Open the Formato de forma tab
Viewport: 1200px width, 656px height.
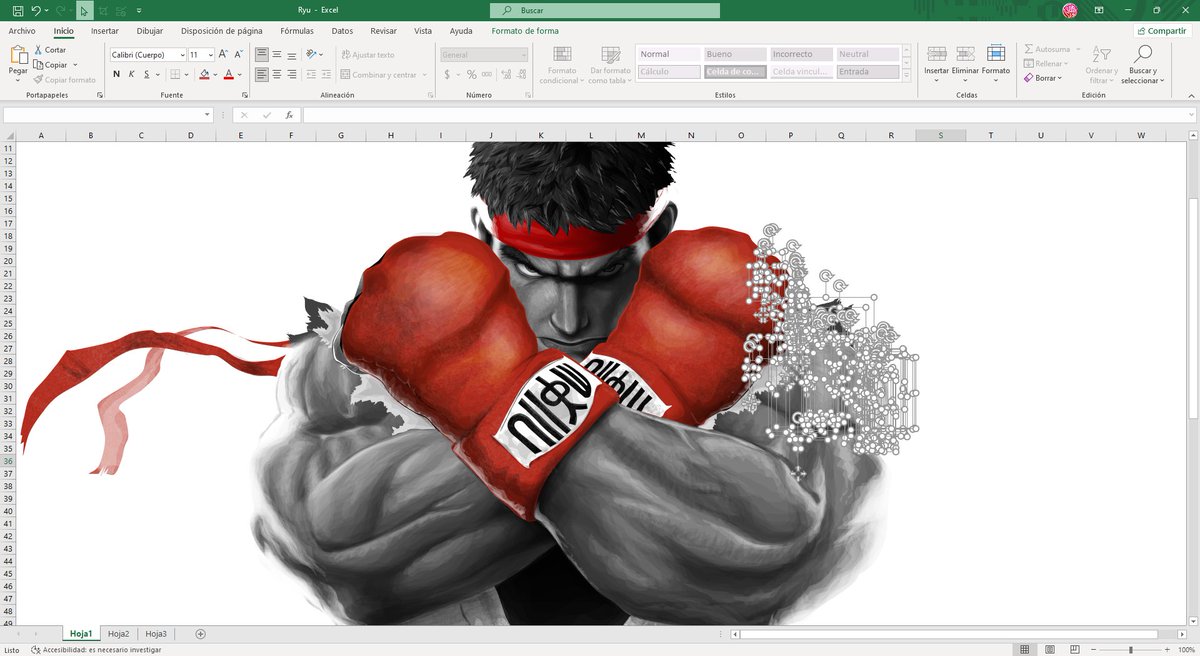[526, 31]
